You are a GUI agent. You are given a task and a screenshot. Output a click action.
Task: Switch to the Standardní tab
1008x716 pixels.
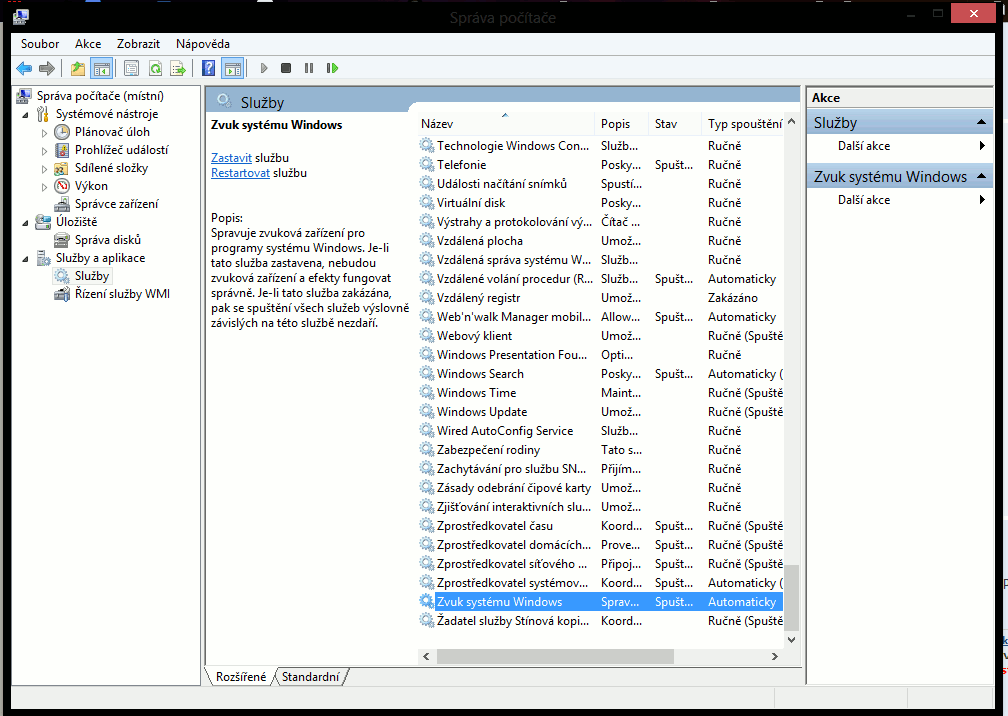tap(310, 677)
